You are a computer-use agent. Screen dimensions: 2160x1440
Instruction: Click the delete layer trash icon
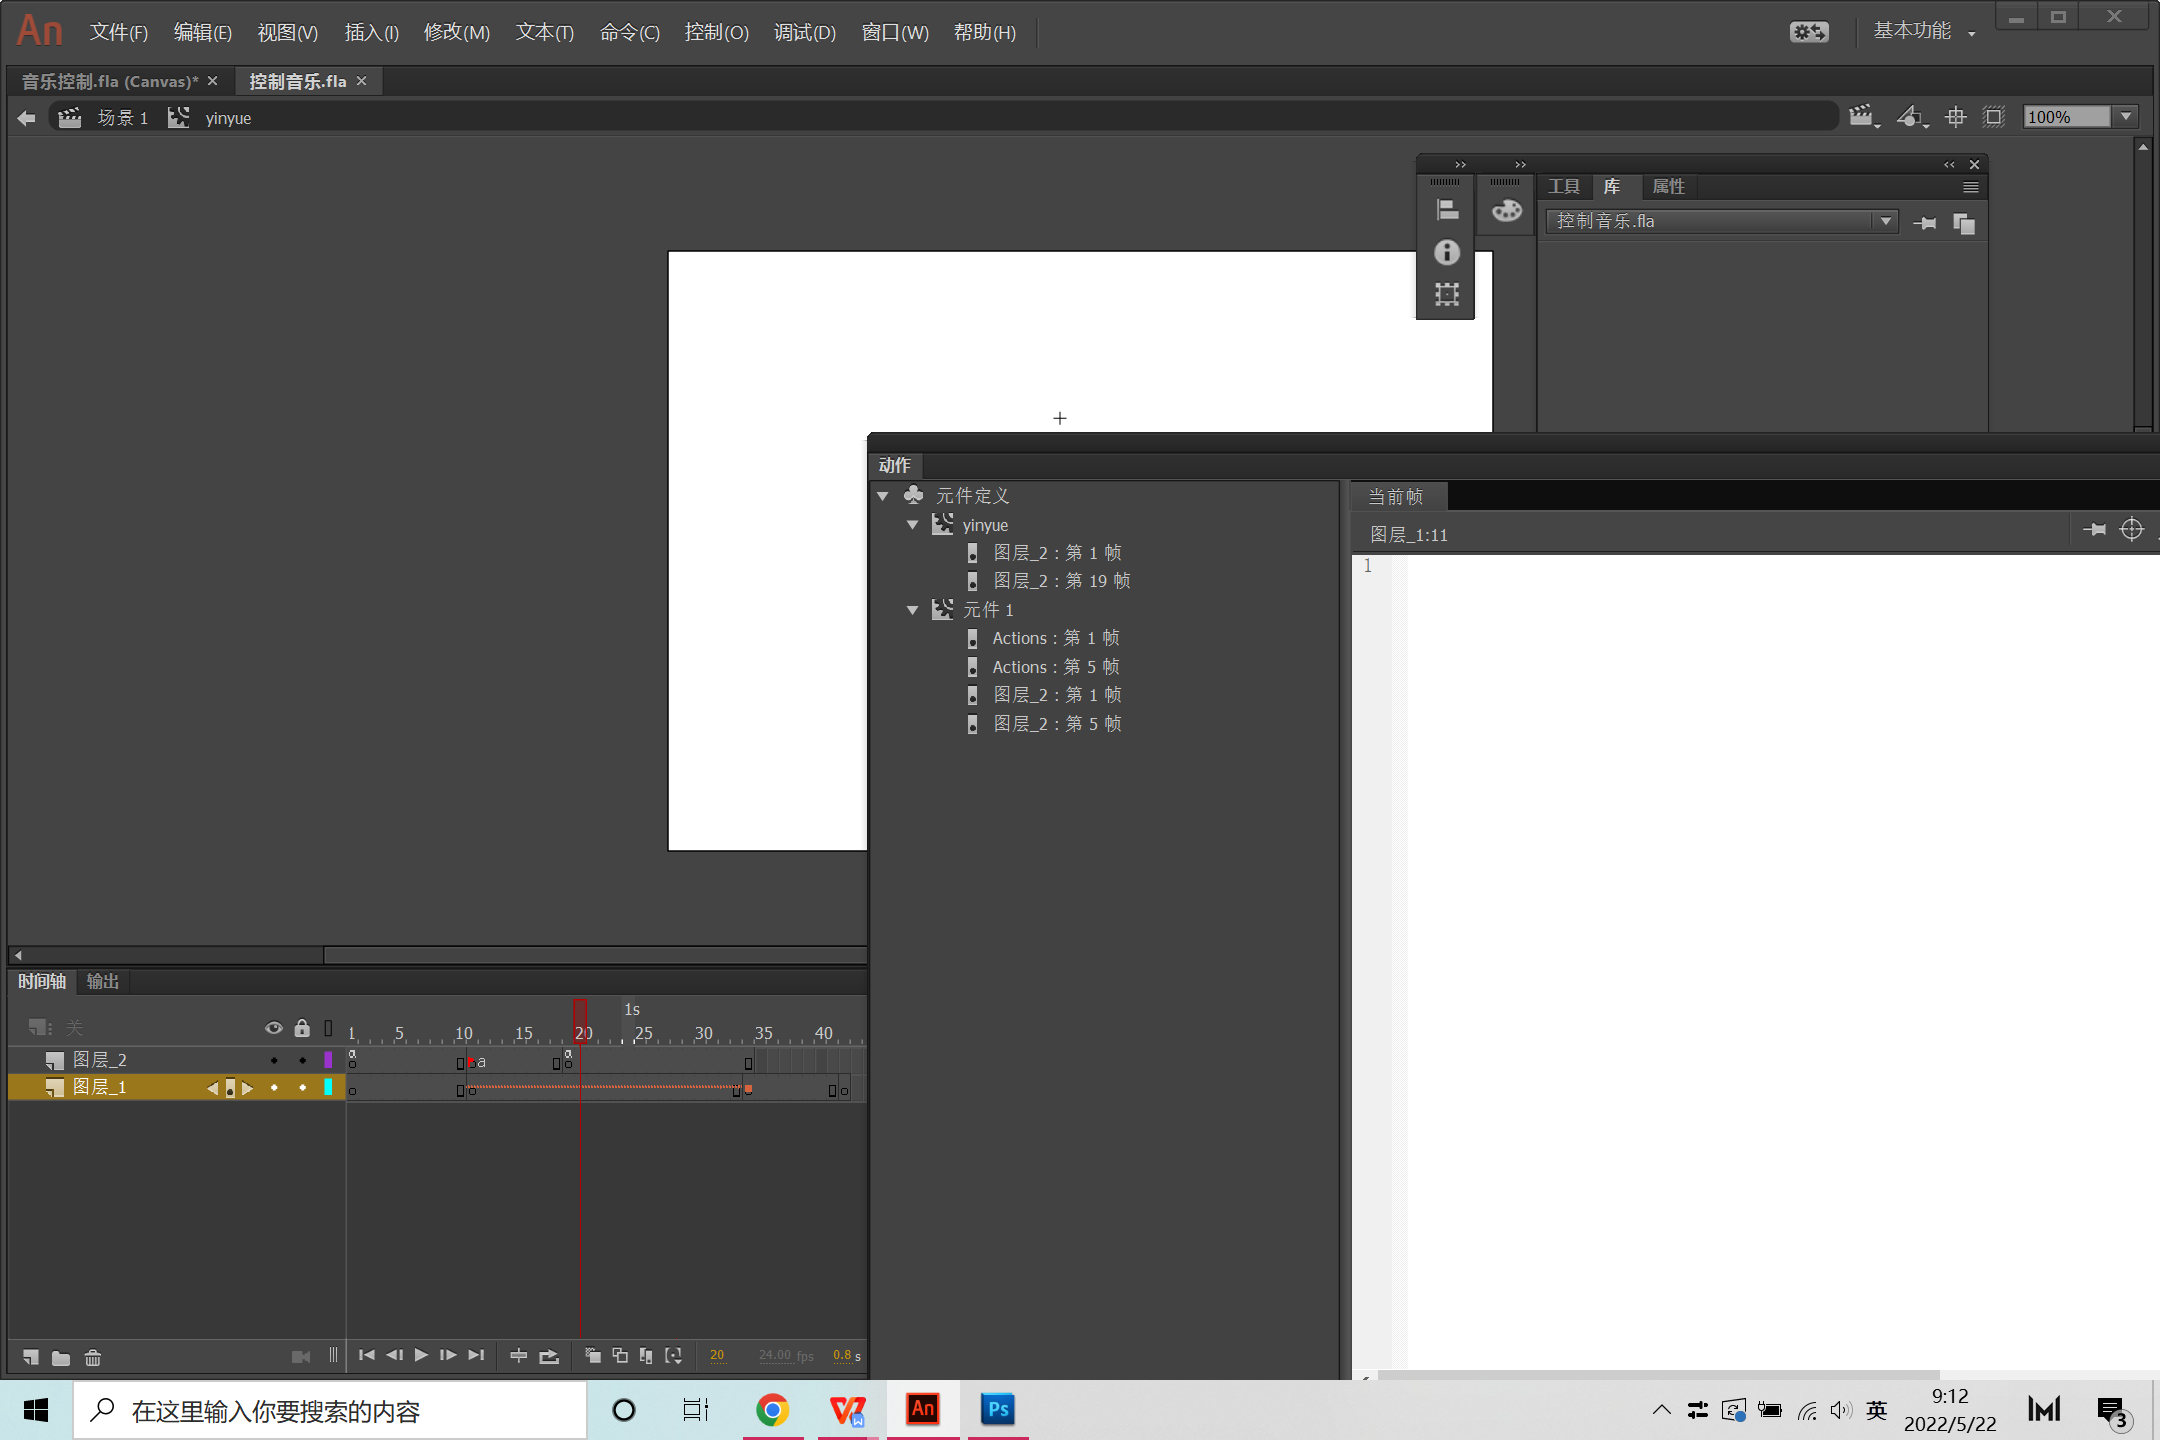(x=93, y=1357)
